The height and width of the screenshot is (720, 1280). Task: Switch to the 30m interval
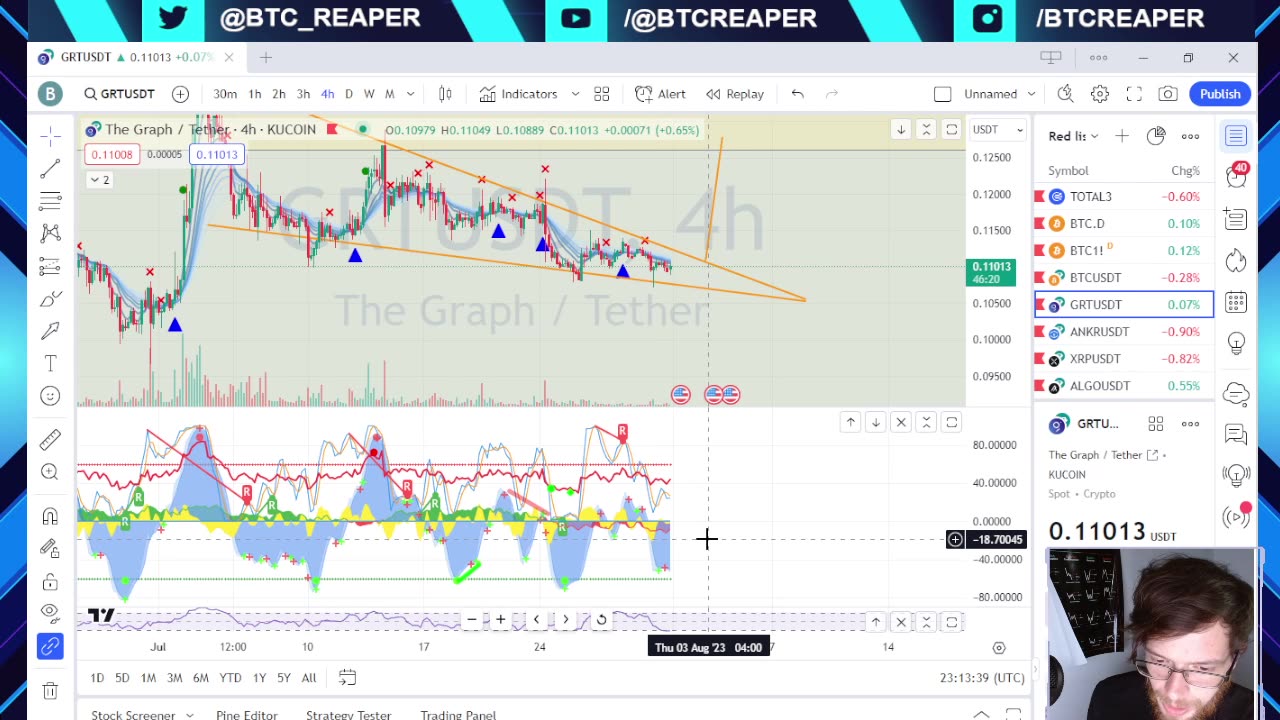225,94
